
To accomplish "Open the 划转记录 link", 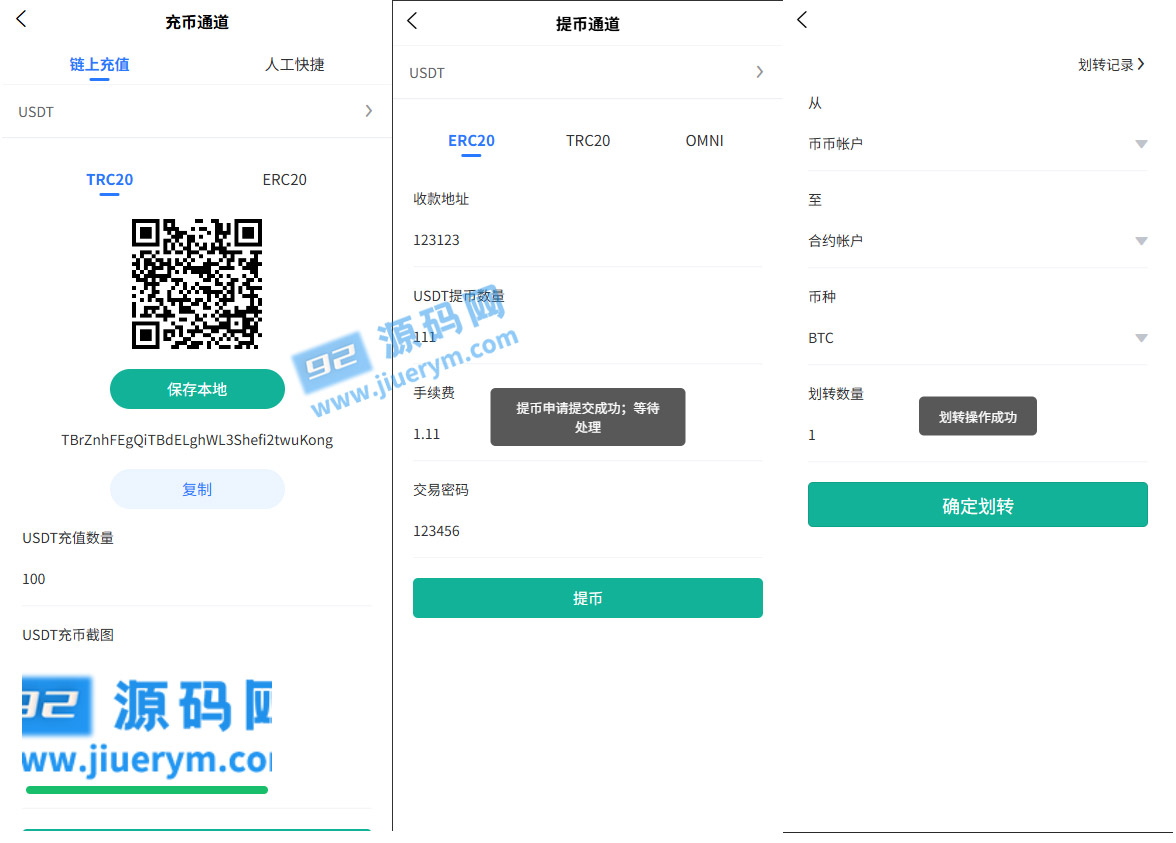I will (1111, 65).
